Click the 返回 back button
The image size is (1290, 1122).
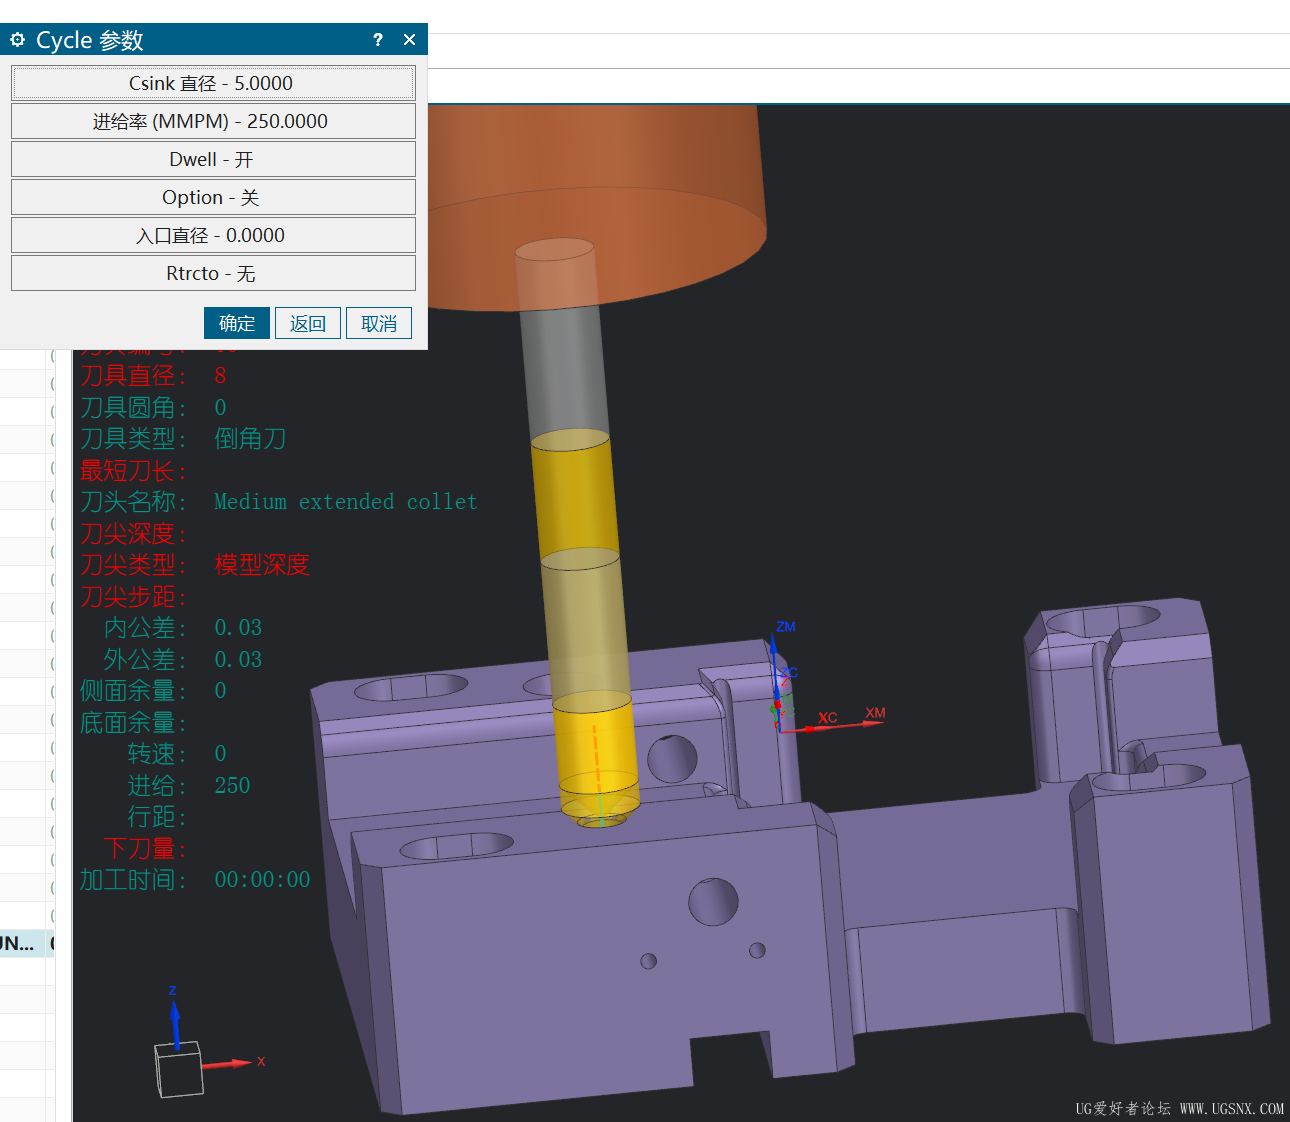click(x=308, y=323)
